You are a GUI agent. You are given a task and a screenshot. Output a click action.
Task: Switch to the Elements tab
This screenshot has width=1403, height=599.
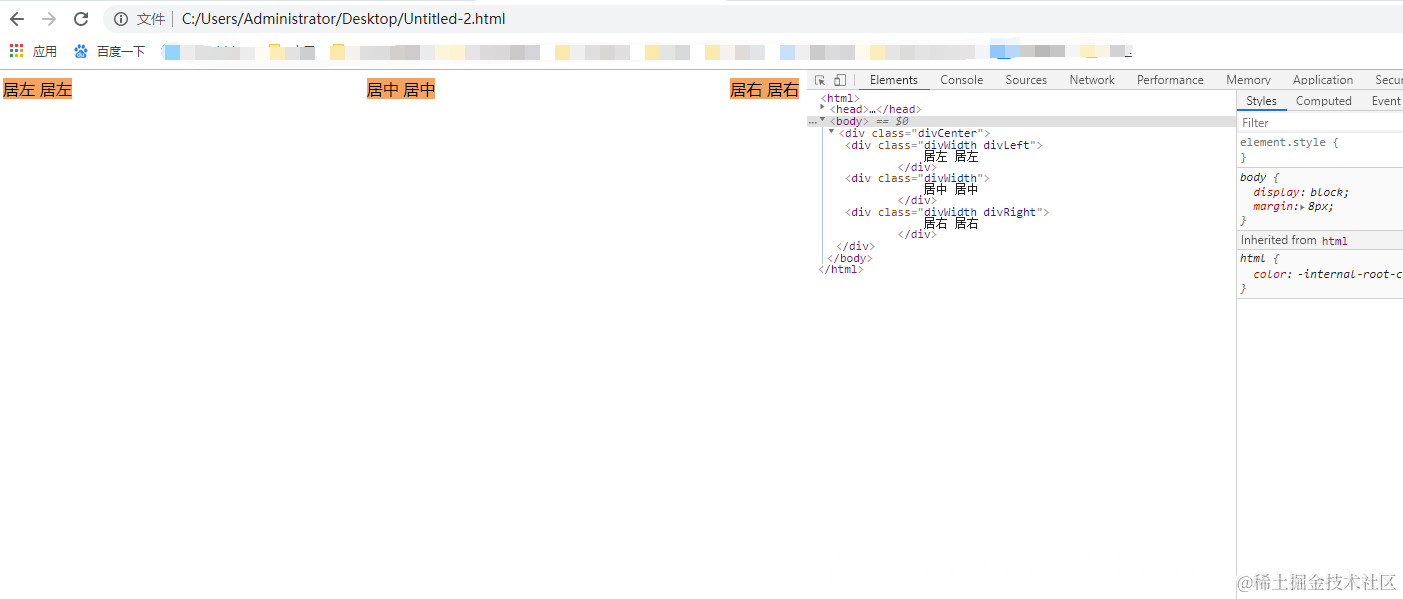point(893,80)
